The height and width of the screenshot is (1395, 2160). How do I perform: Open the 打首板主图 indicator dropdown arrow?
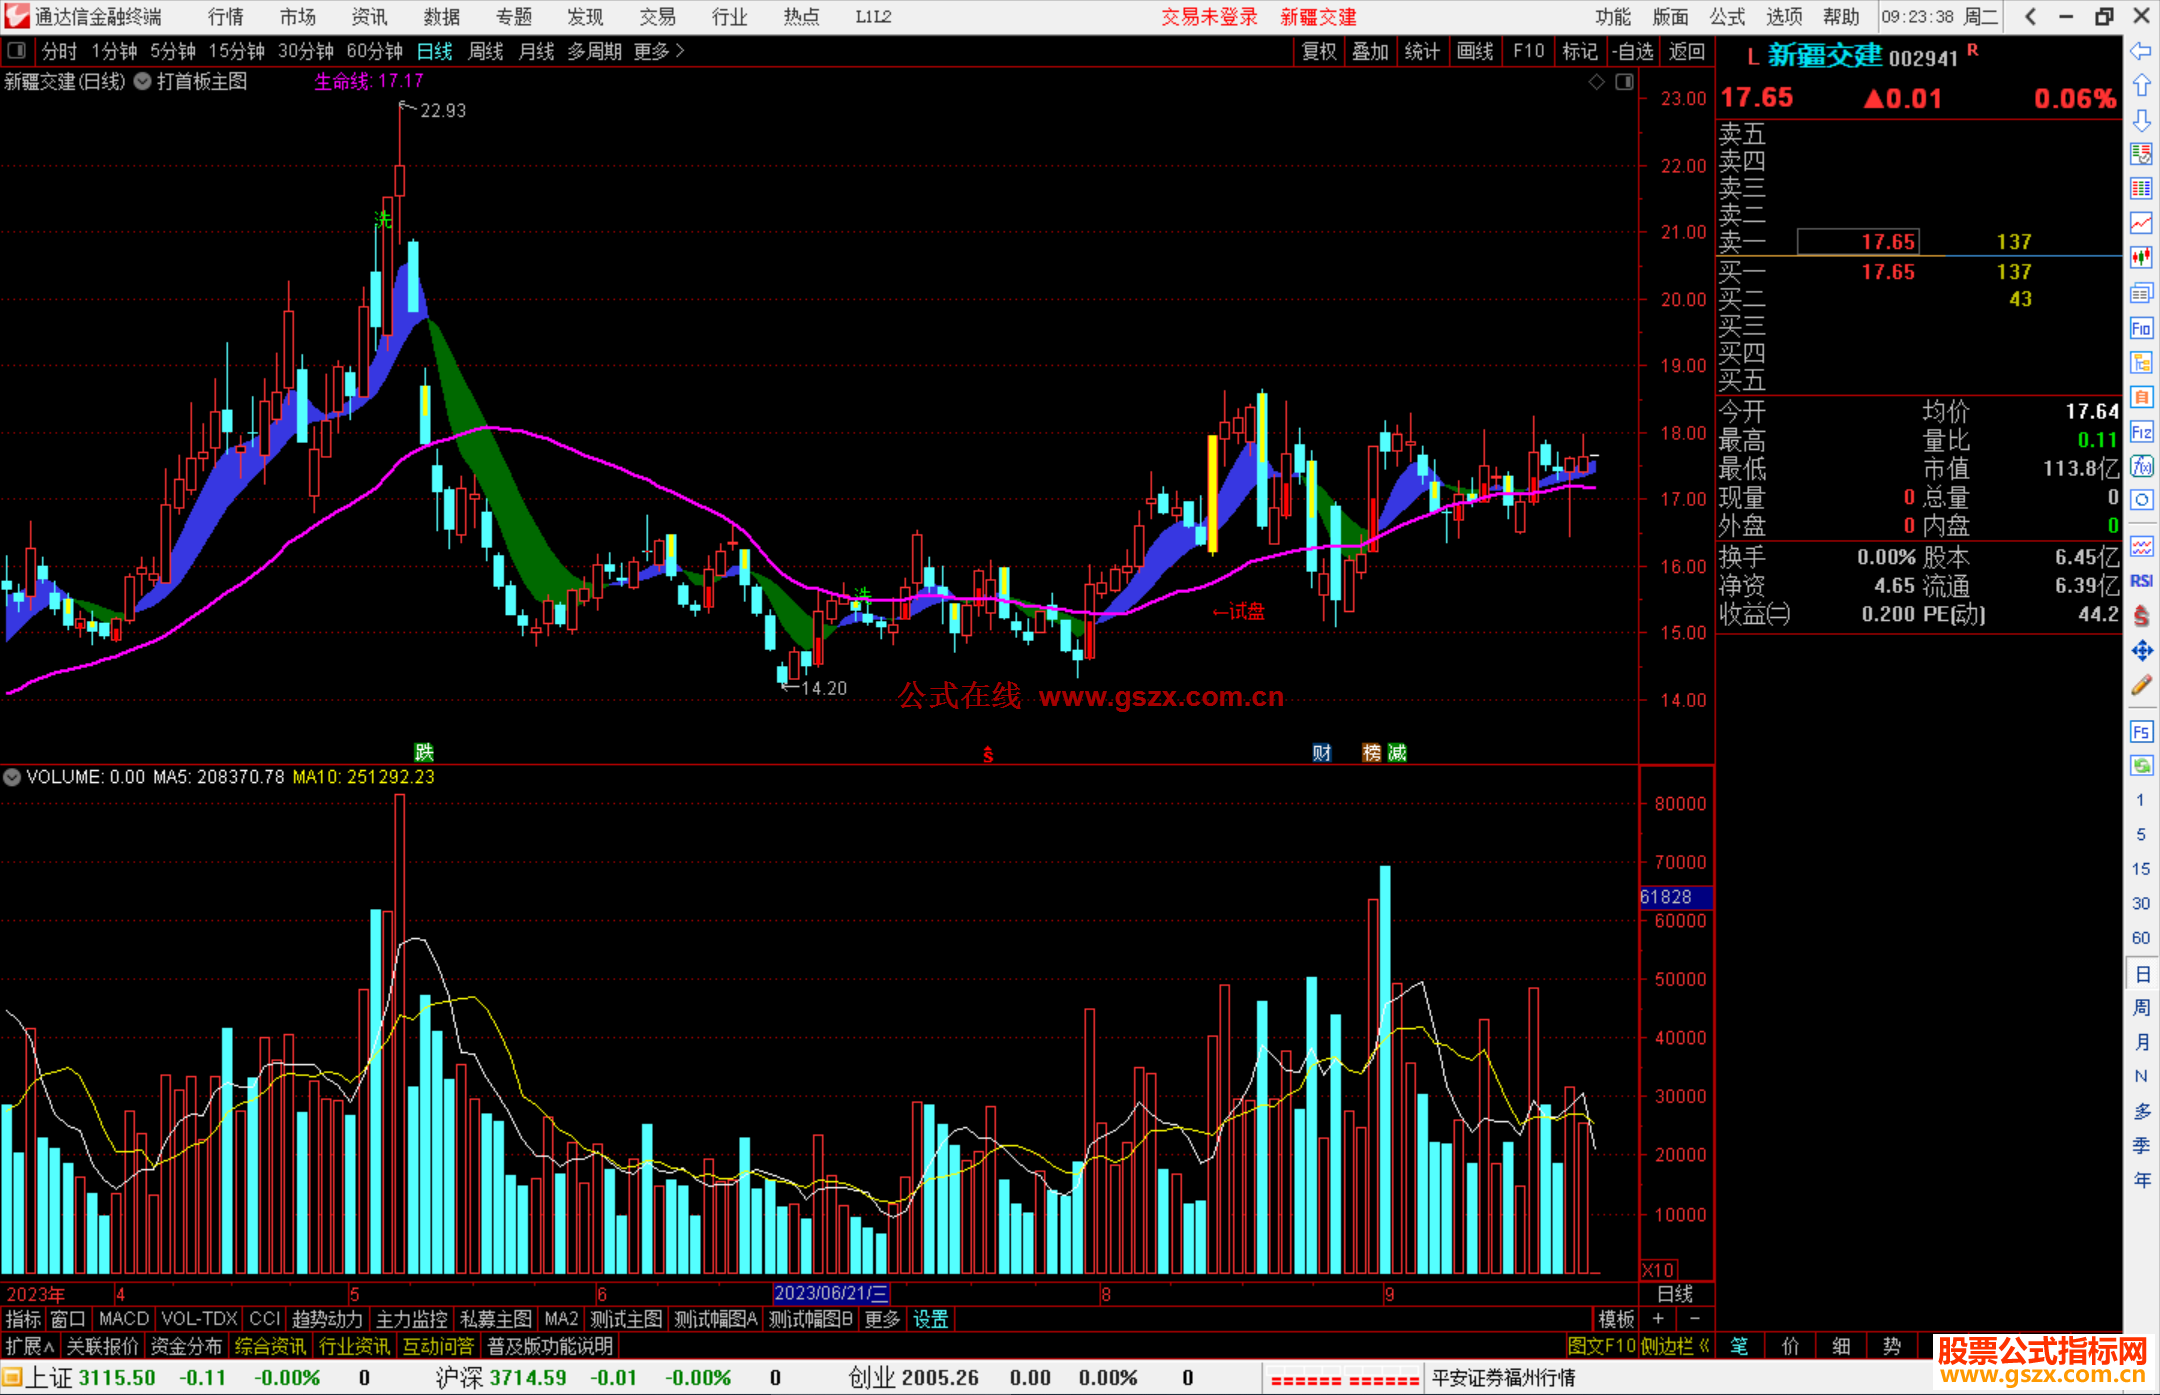[x=143, y=82]
